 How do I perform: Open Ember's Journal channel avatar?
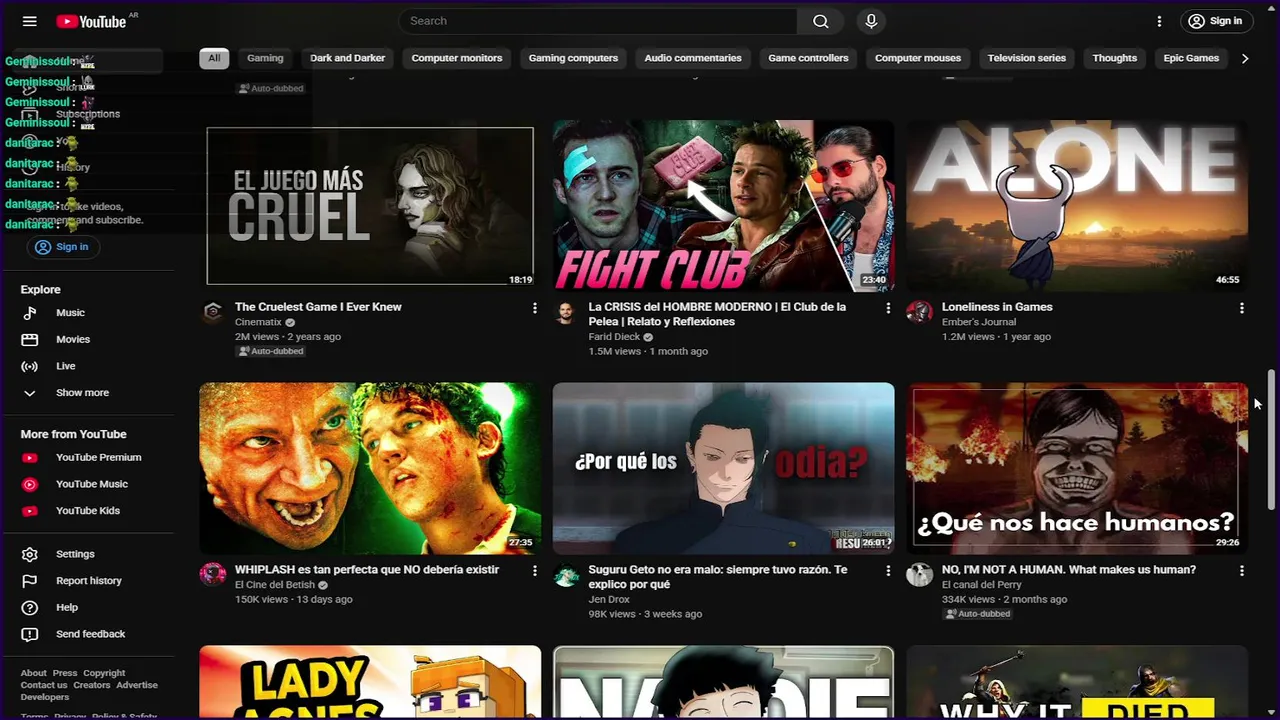(920, 312)
